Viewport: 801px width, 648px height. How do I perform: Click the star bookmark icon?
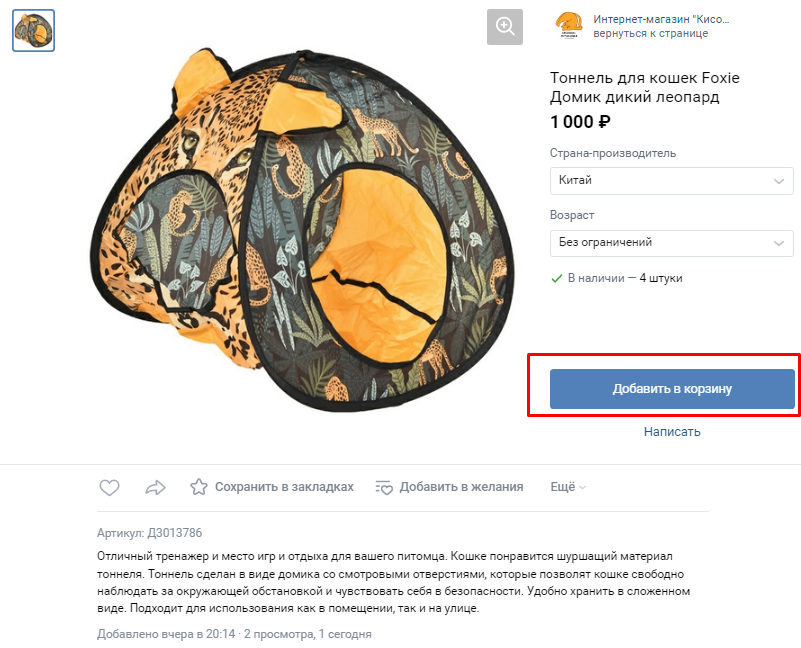click(199, 488)
